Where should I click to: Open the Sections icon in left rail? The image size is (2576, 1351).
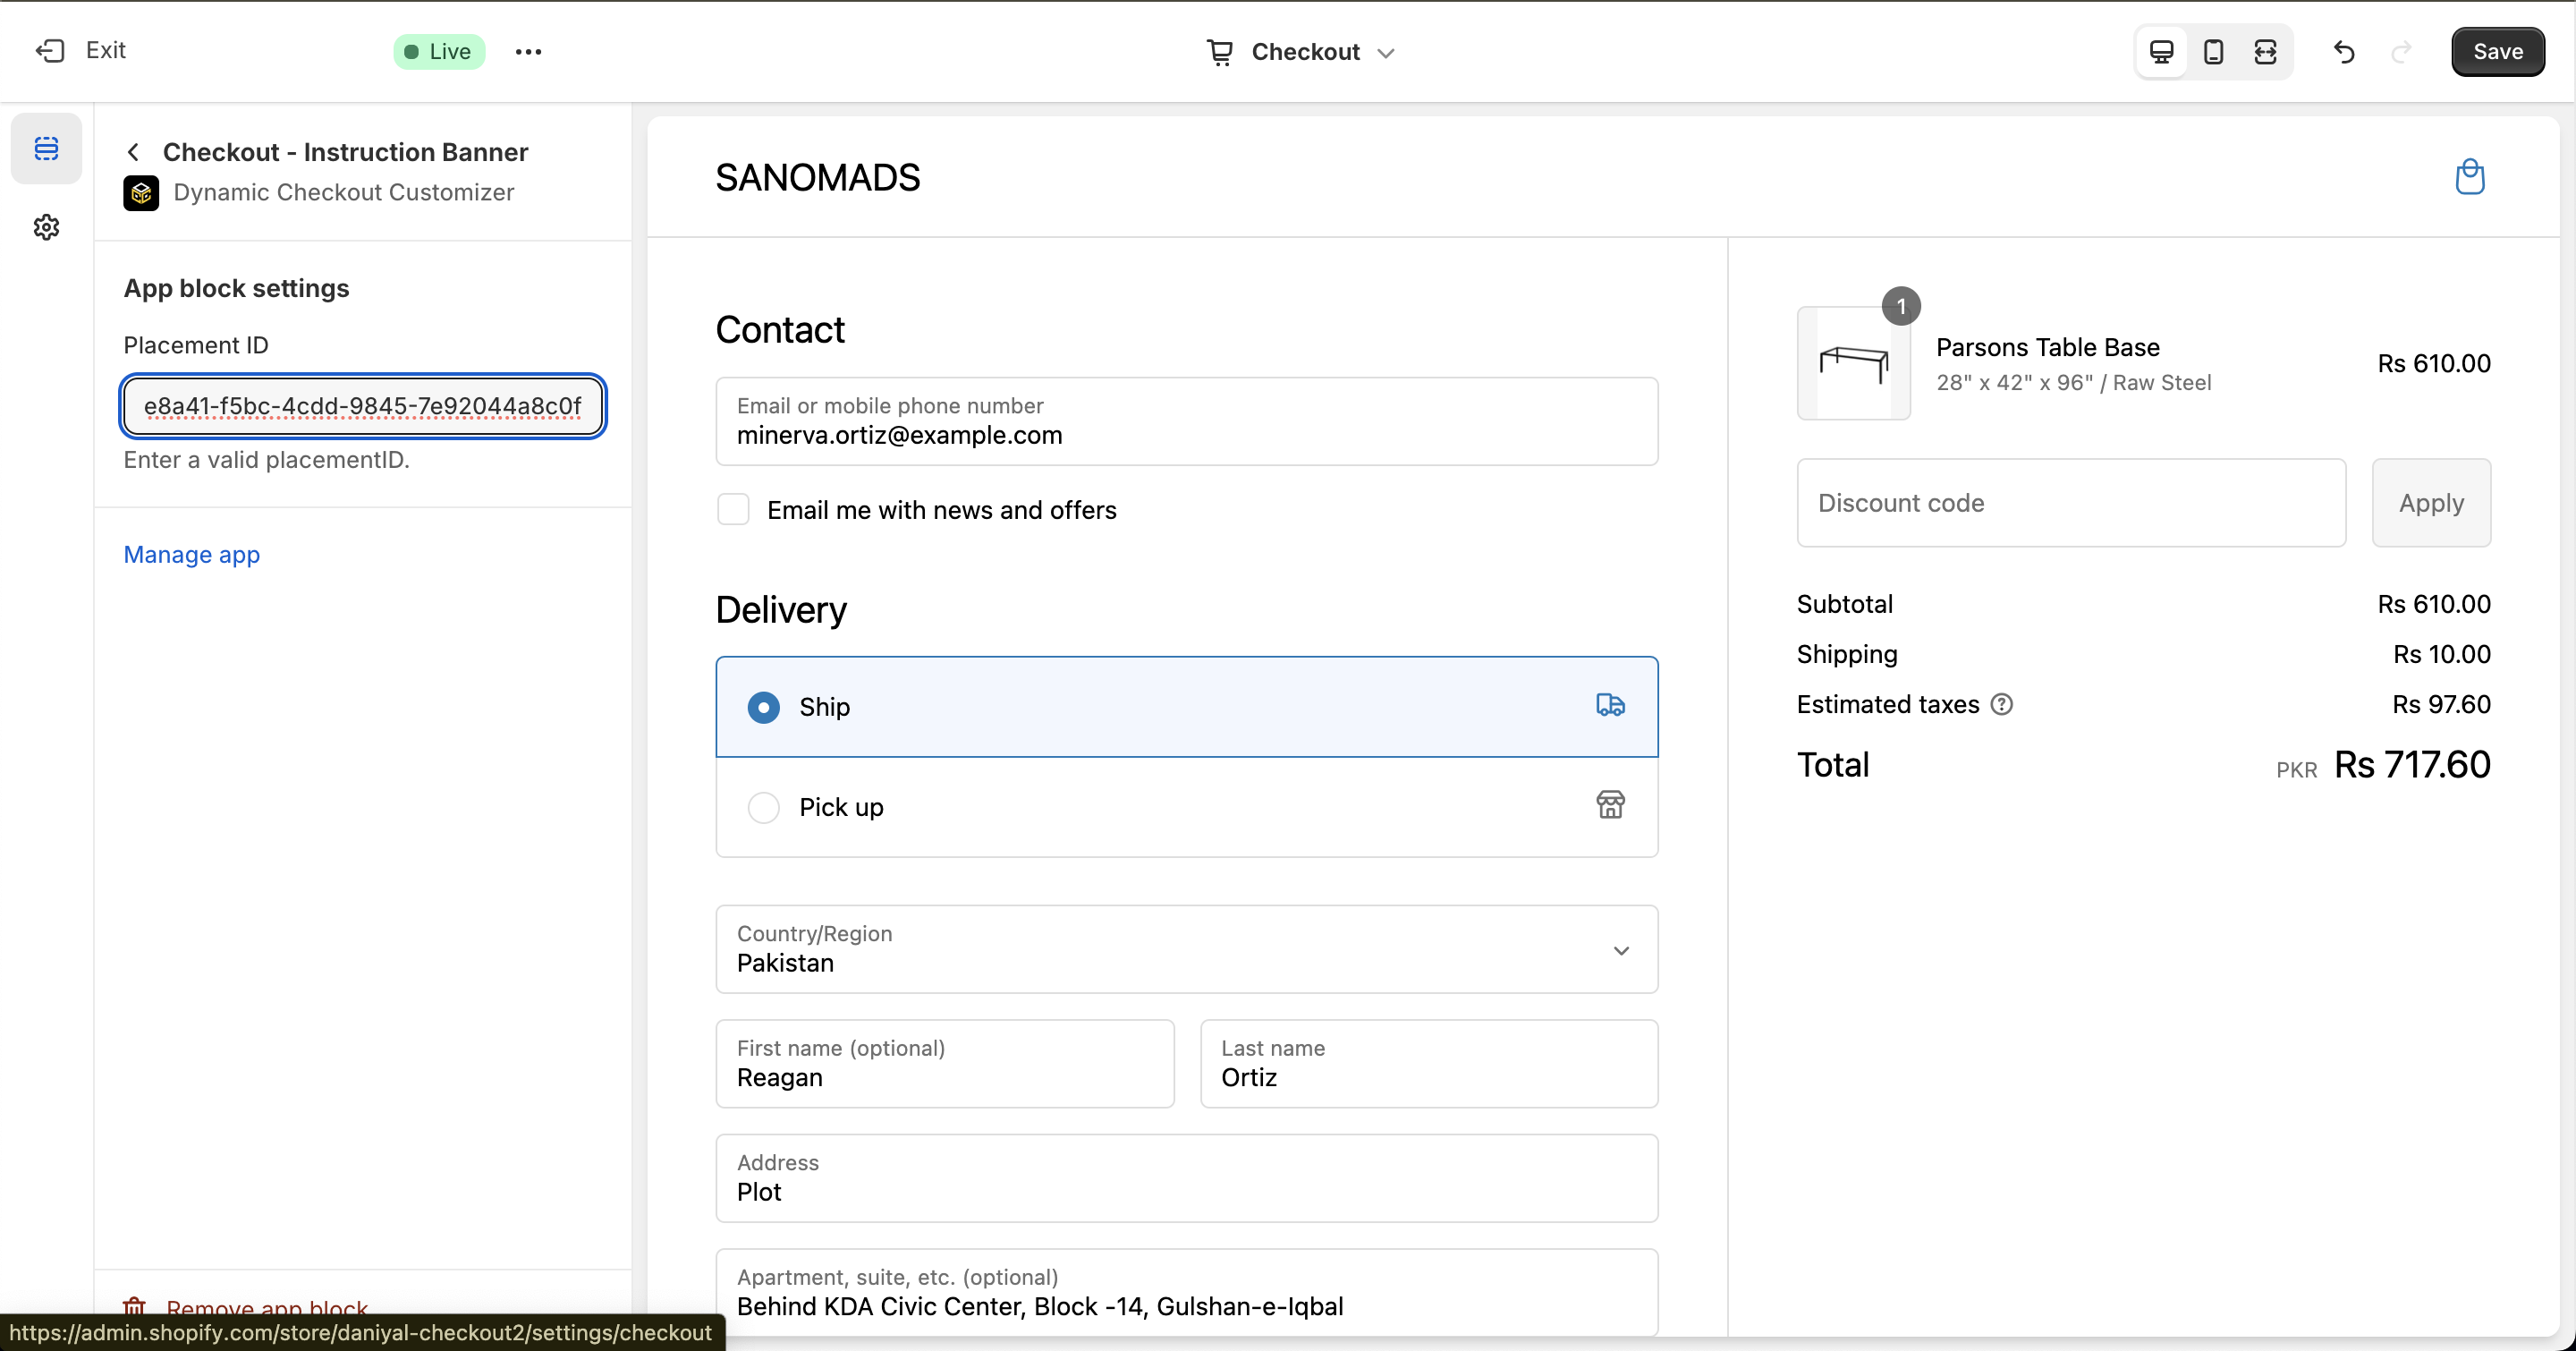click(x=46, y=149)
